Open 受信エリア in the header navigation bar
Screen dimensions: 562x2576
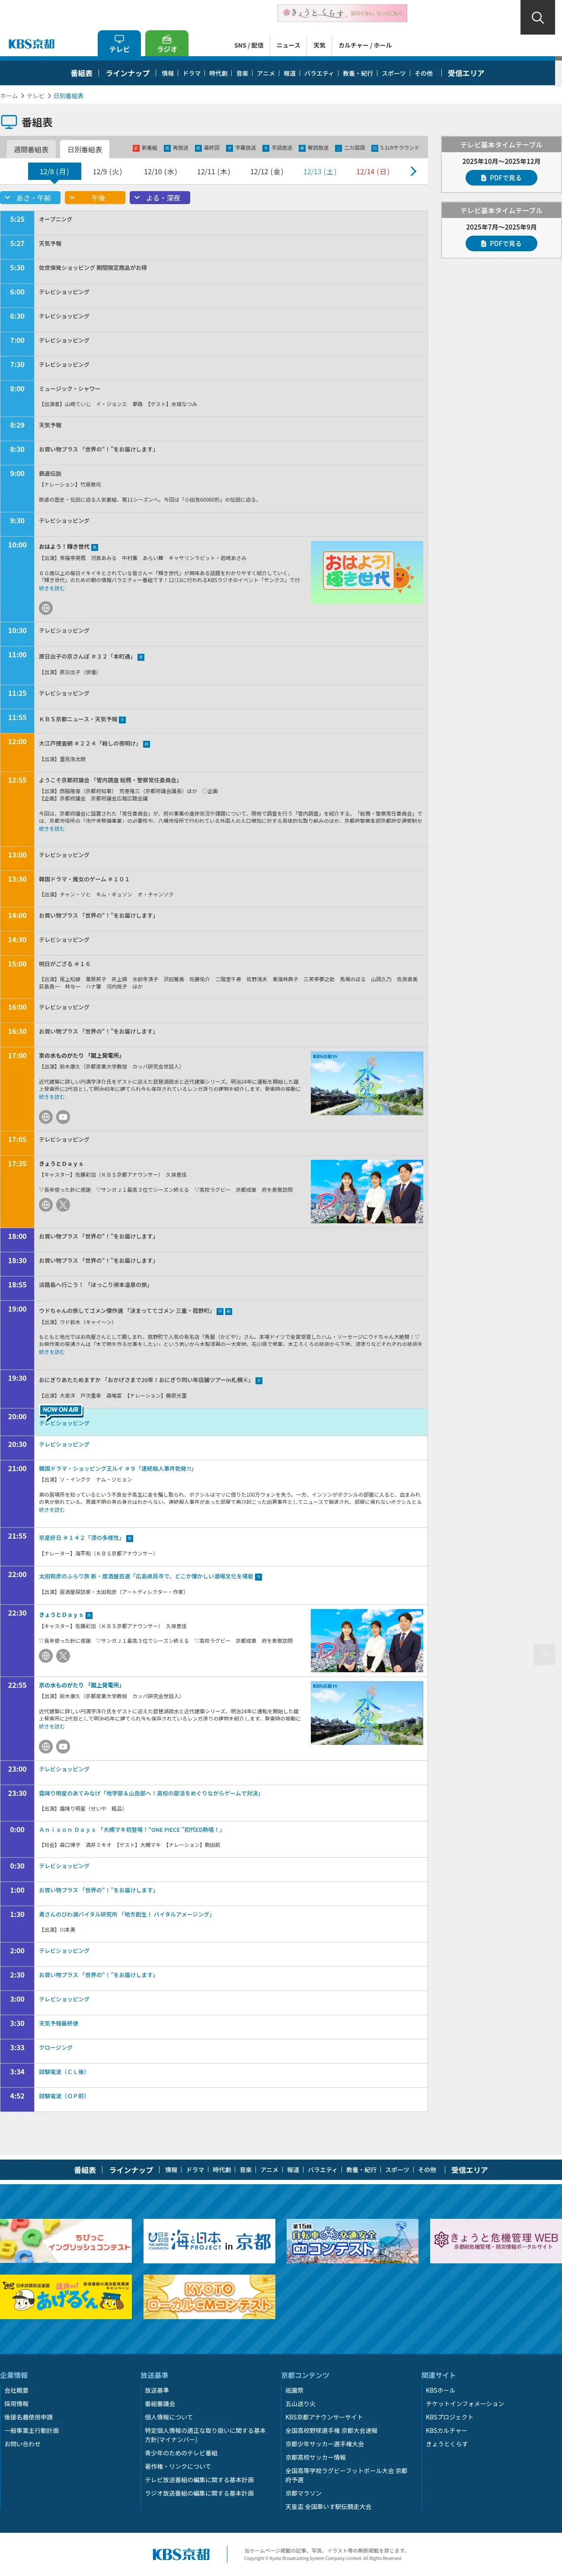[x=466, y=73]
